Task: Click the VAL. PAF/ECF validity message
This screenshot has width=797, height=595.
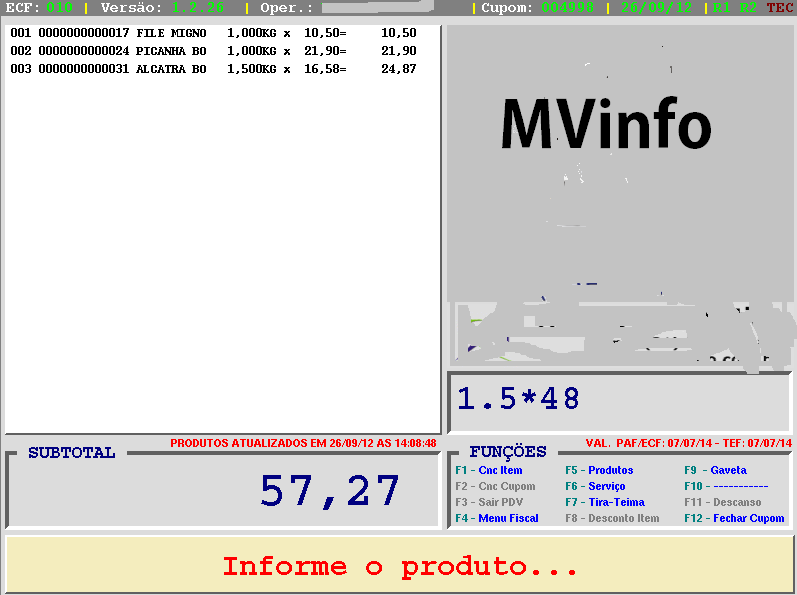Action: [x=689, y=443]
